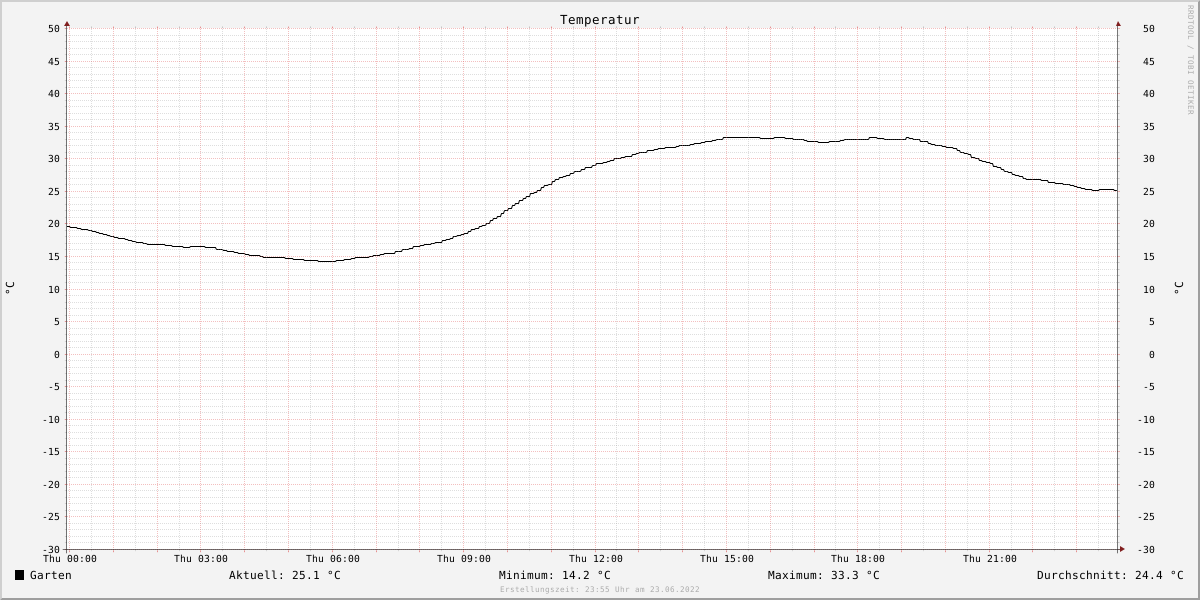Click the 'Thu 18:00' time axis label
Screen dimensions: 1200x600
click(858, 559)
